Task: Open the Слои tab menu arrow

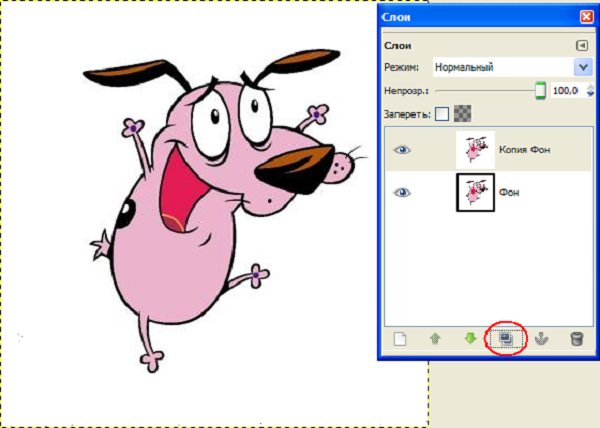Action: (582, 46)
